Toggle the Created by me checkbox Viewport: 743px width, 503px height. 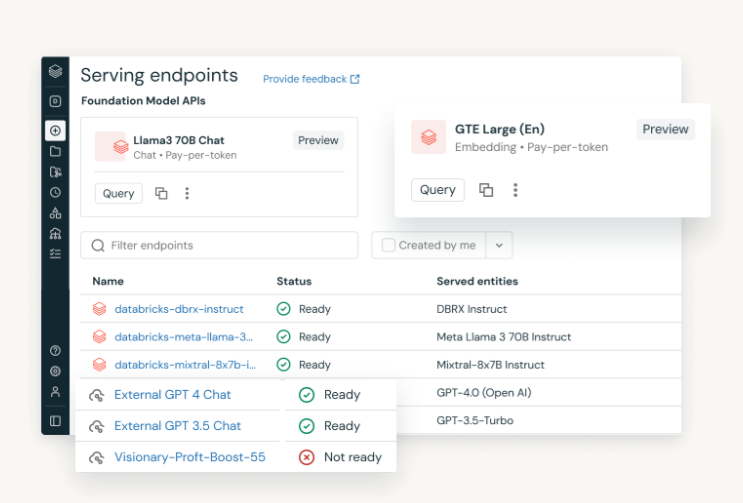point(388,245)
